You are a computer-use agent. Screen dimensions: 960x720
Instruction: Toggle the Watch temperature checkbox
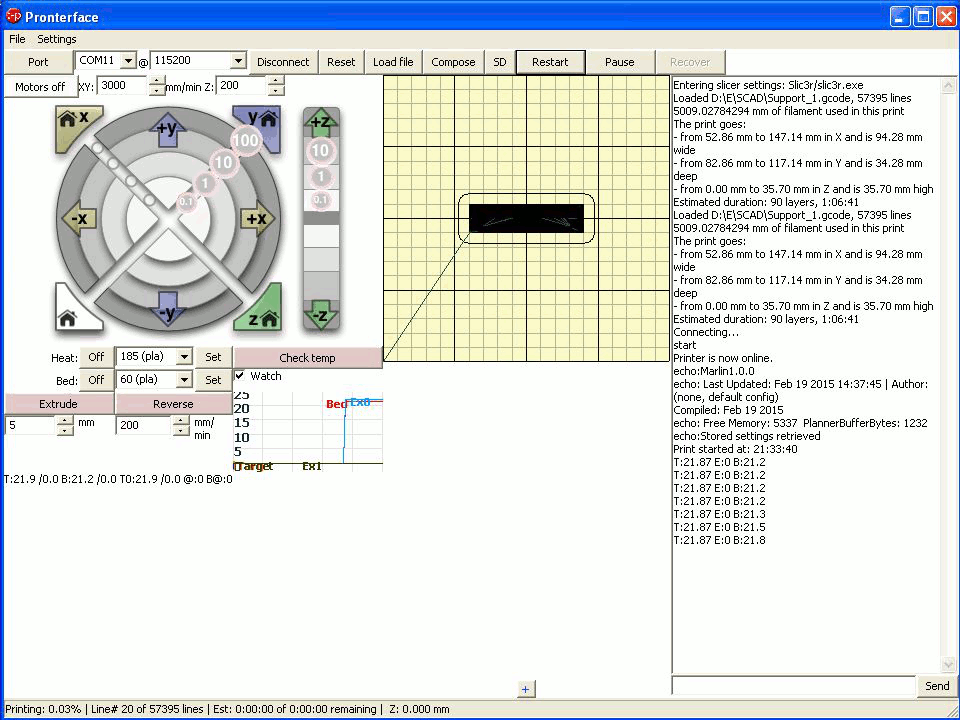point(240,376)
